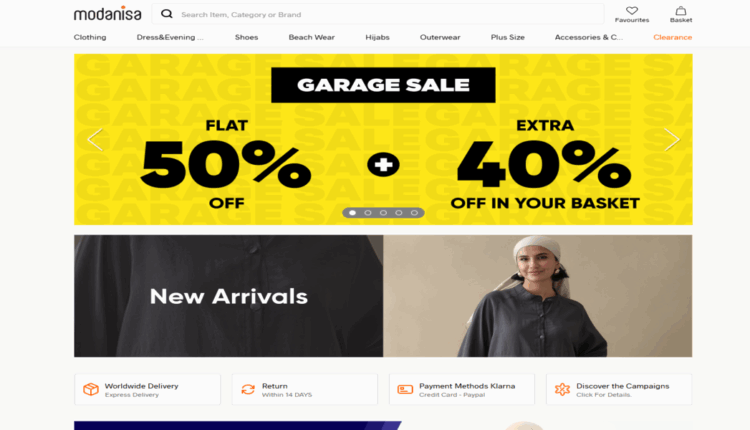750x430 pixels.
Task: Click the Worldwide Delivery box icon
Action: (x=91, y=389)
